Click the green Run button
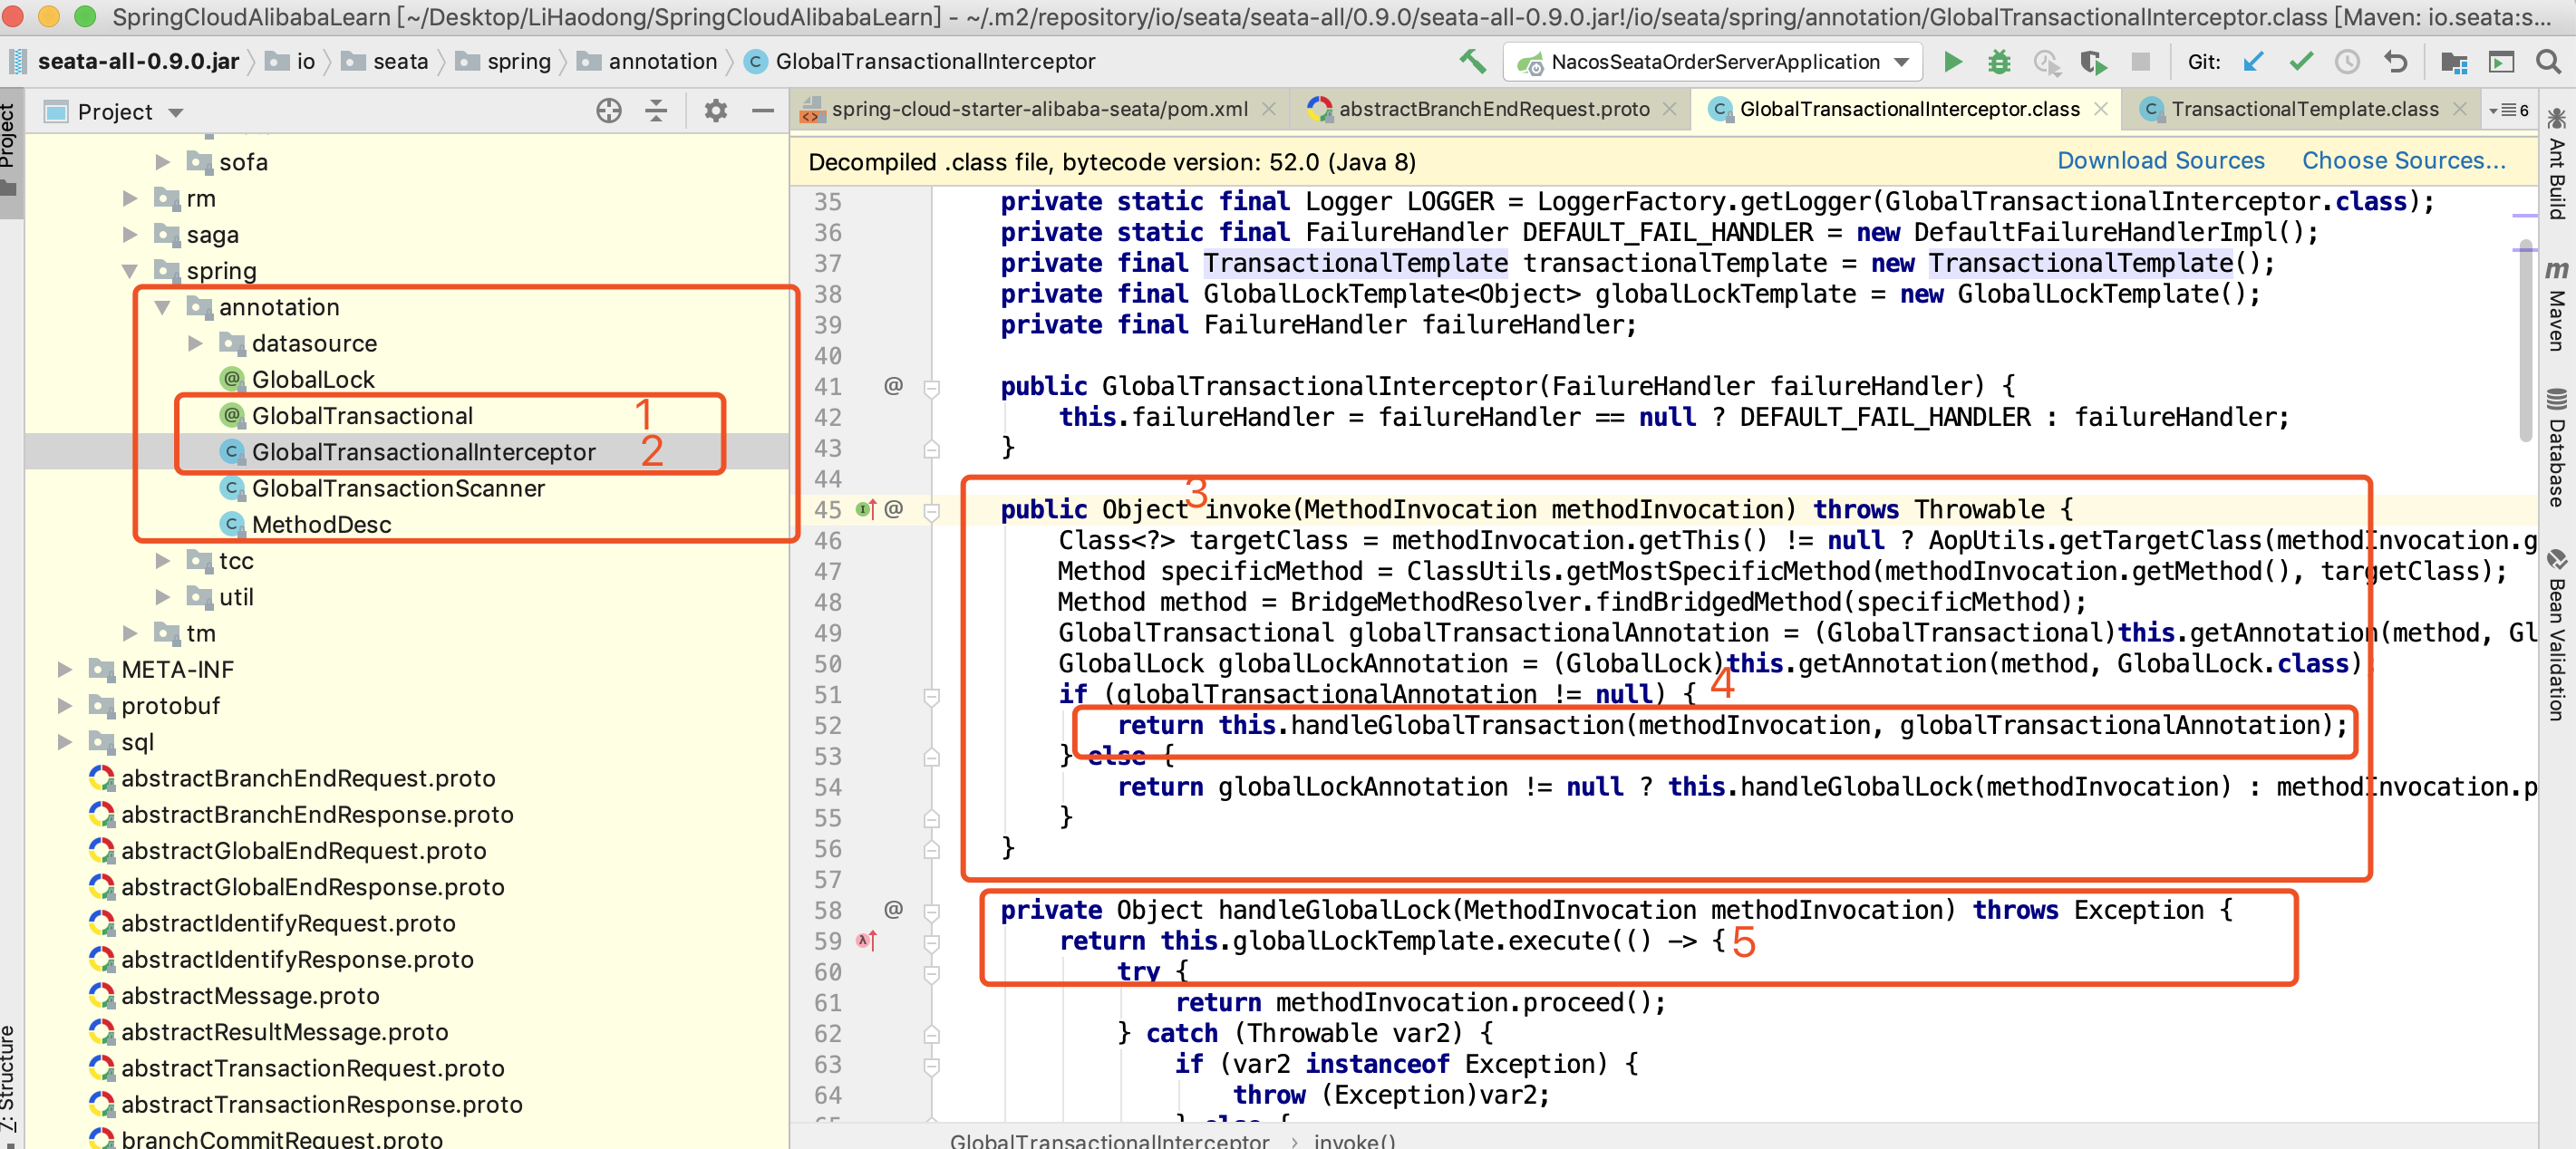The image size is (2576, 1149). tap(1952, 62)
